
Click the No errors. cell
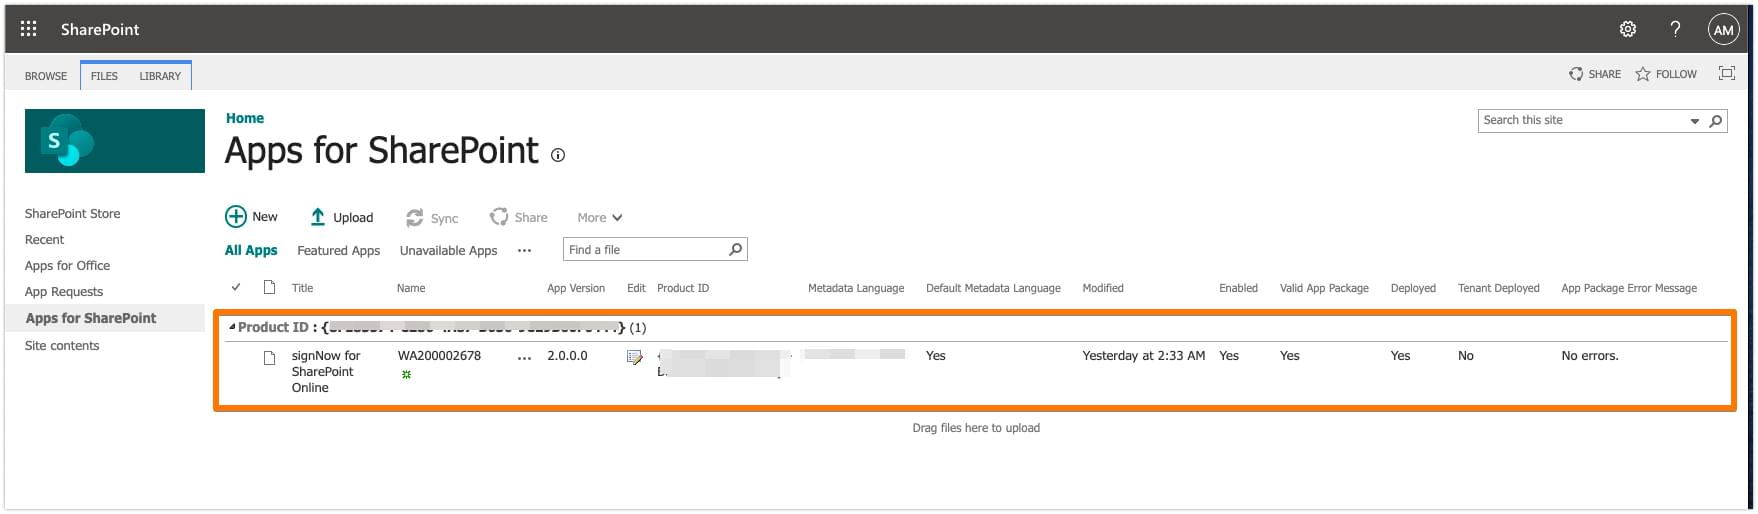click(1590, 356)
